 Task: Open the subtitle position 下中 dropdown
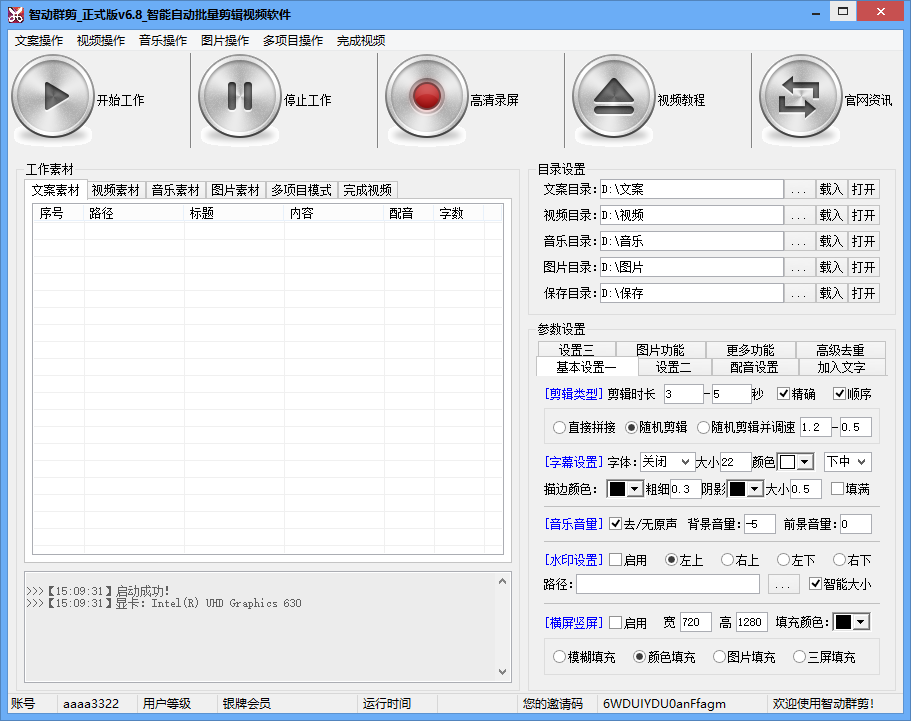coord(846,462)
